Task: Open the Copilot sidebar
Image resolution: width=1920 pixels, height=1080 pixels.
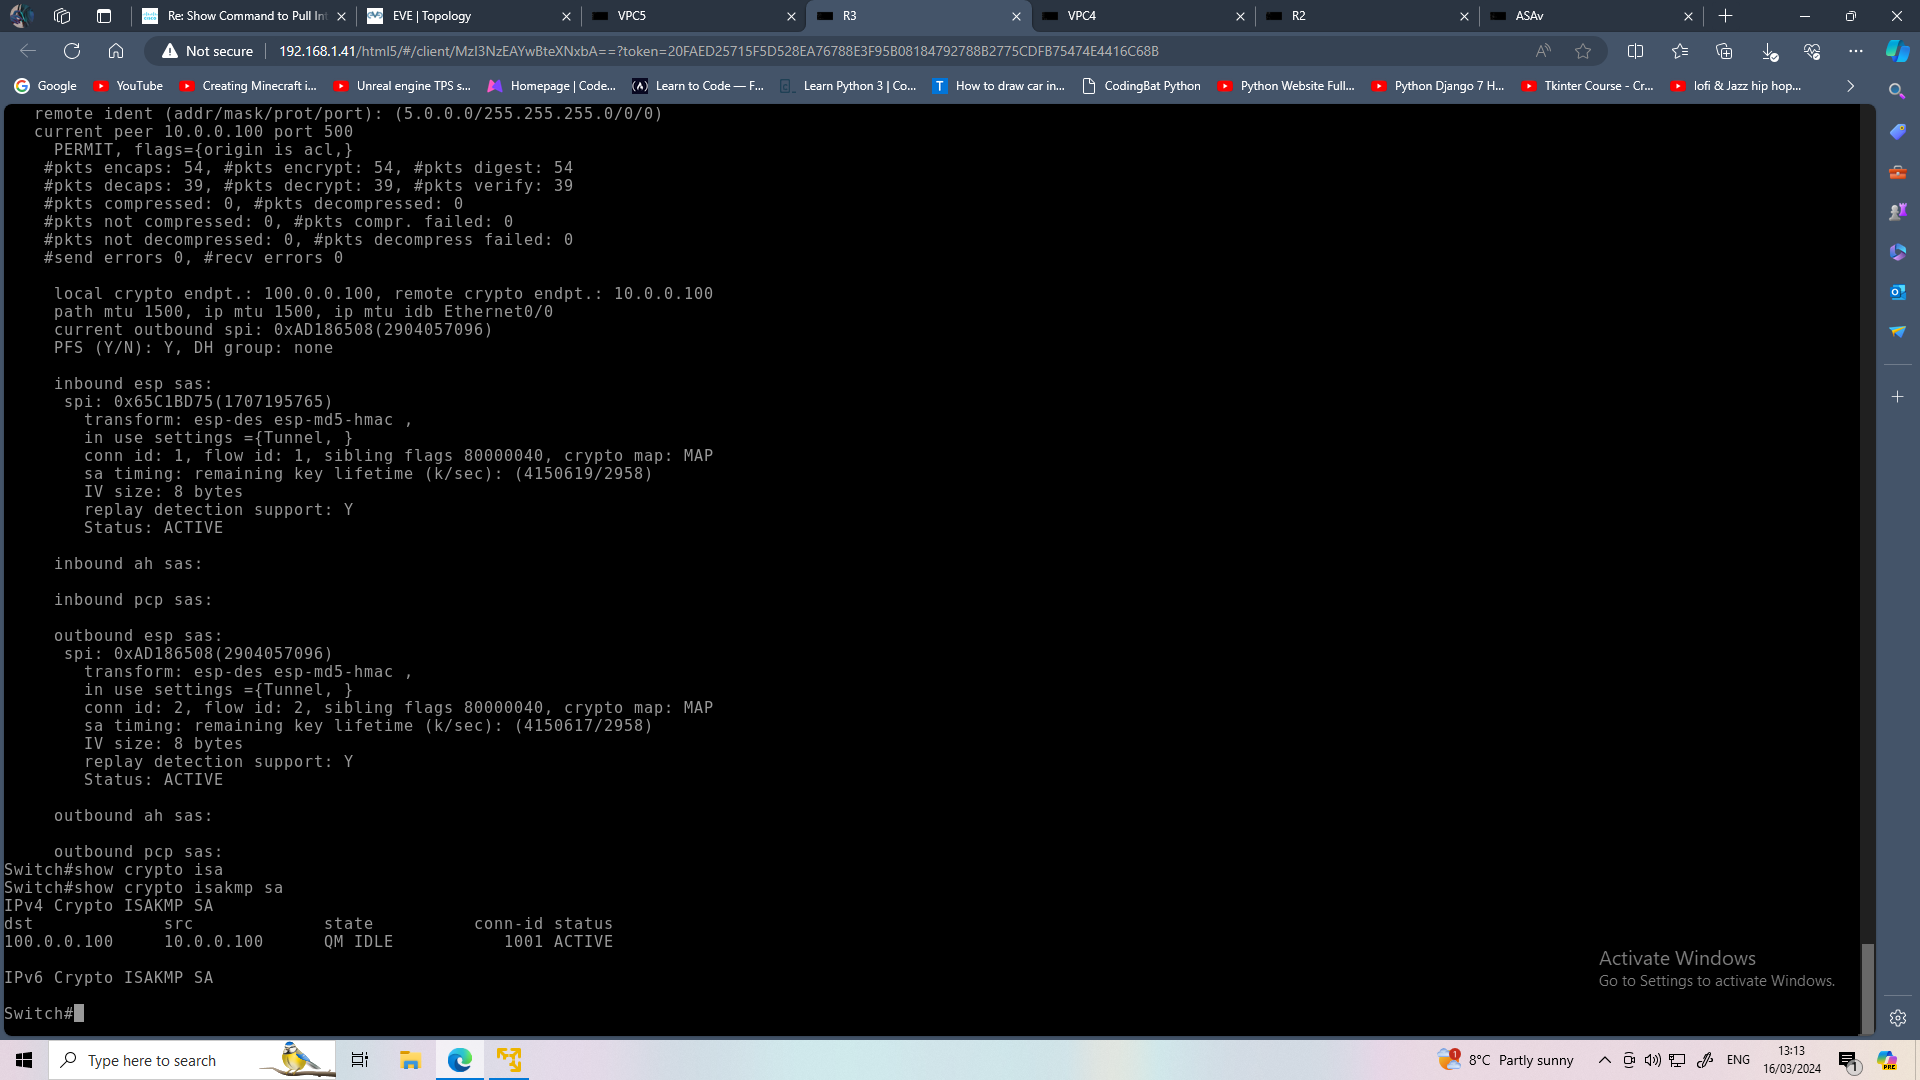Action: (x=1897, y=51)
